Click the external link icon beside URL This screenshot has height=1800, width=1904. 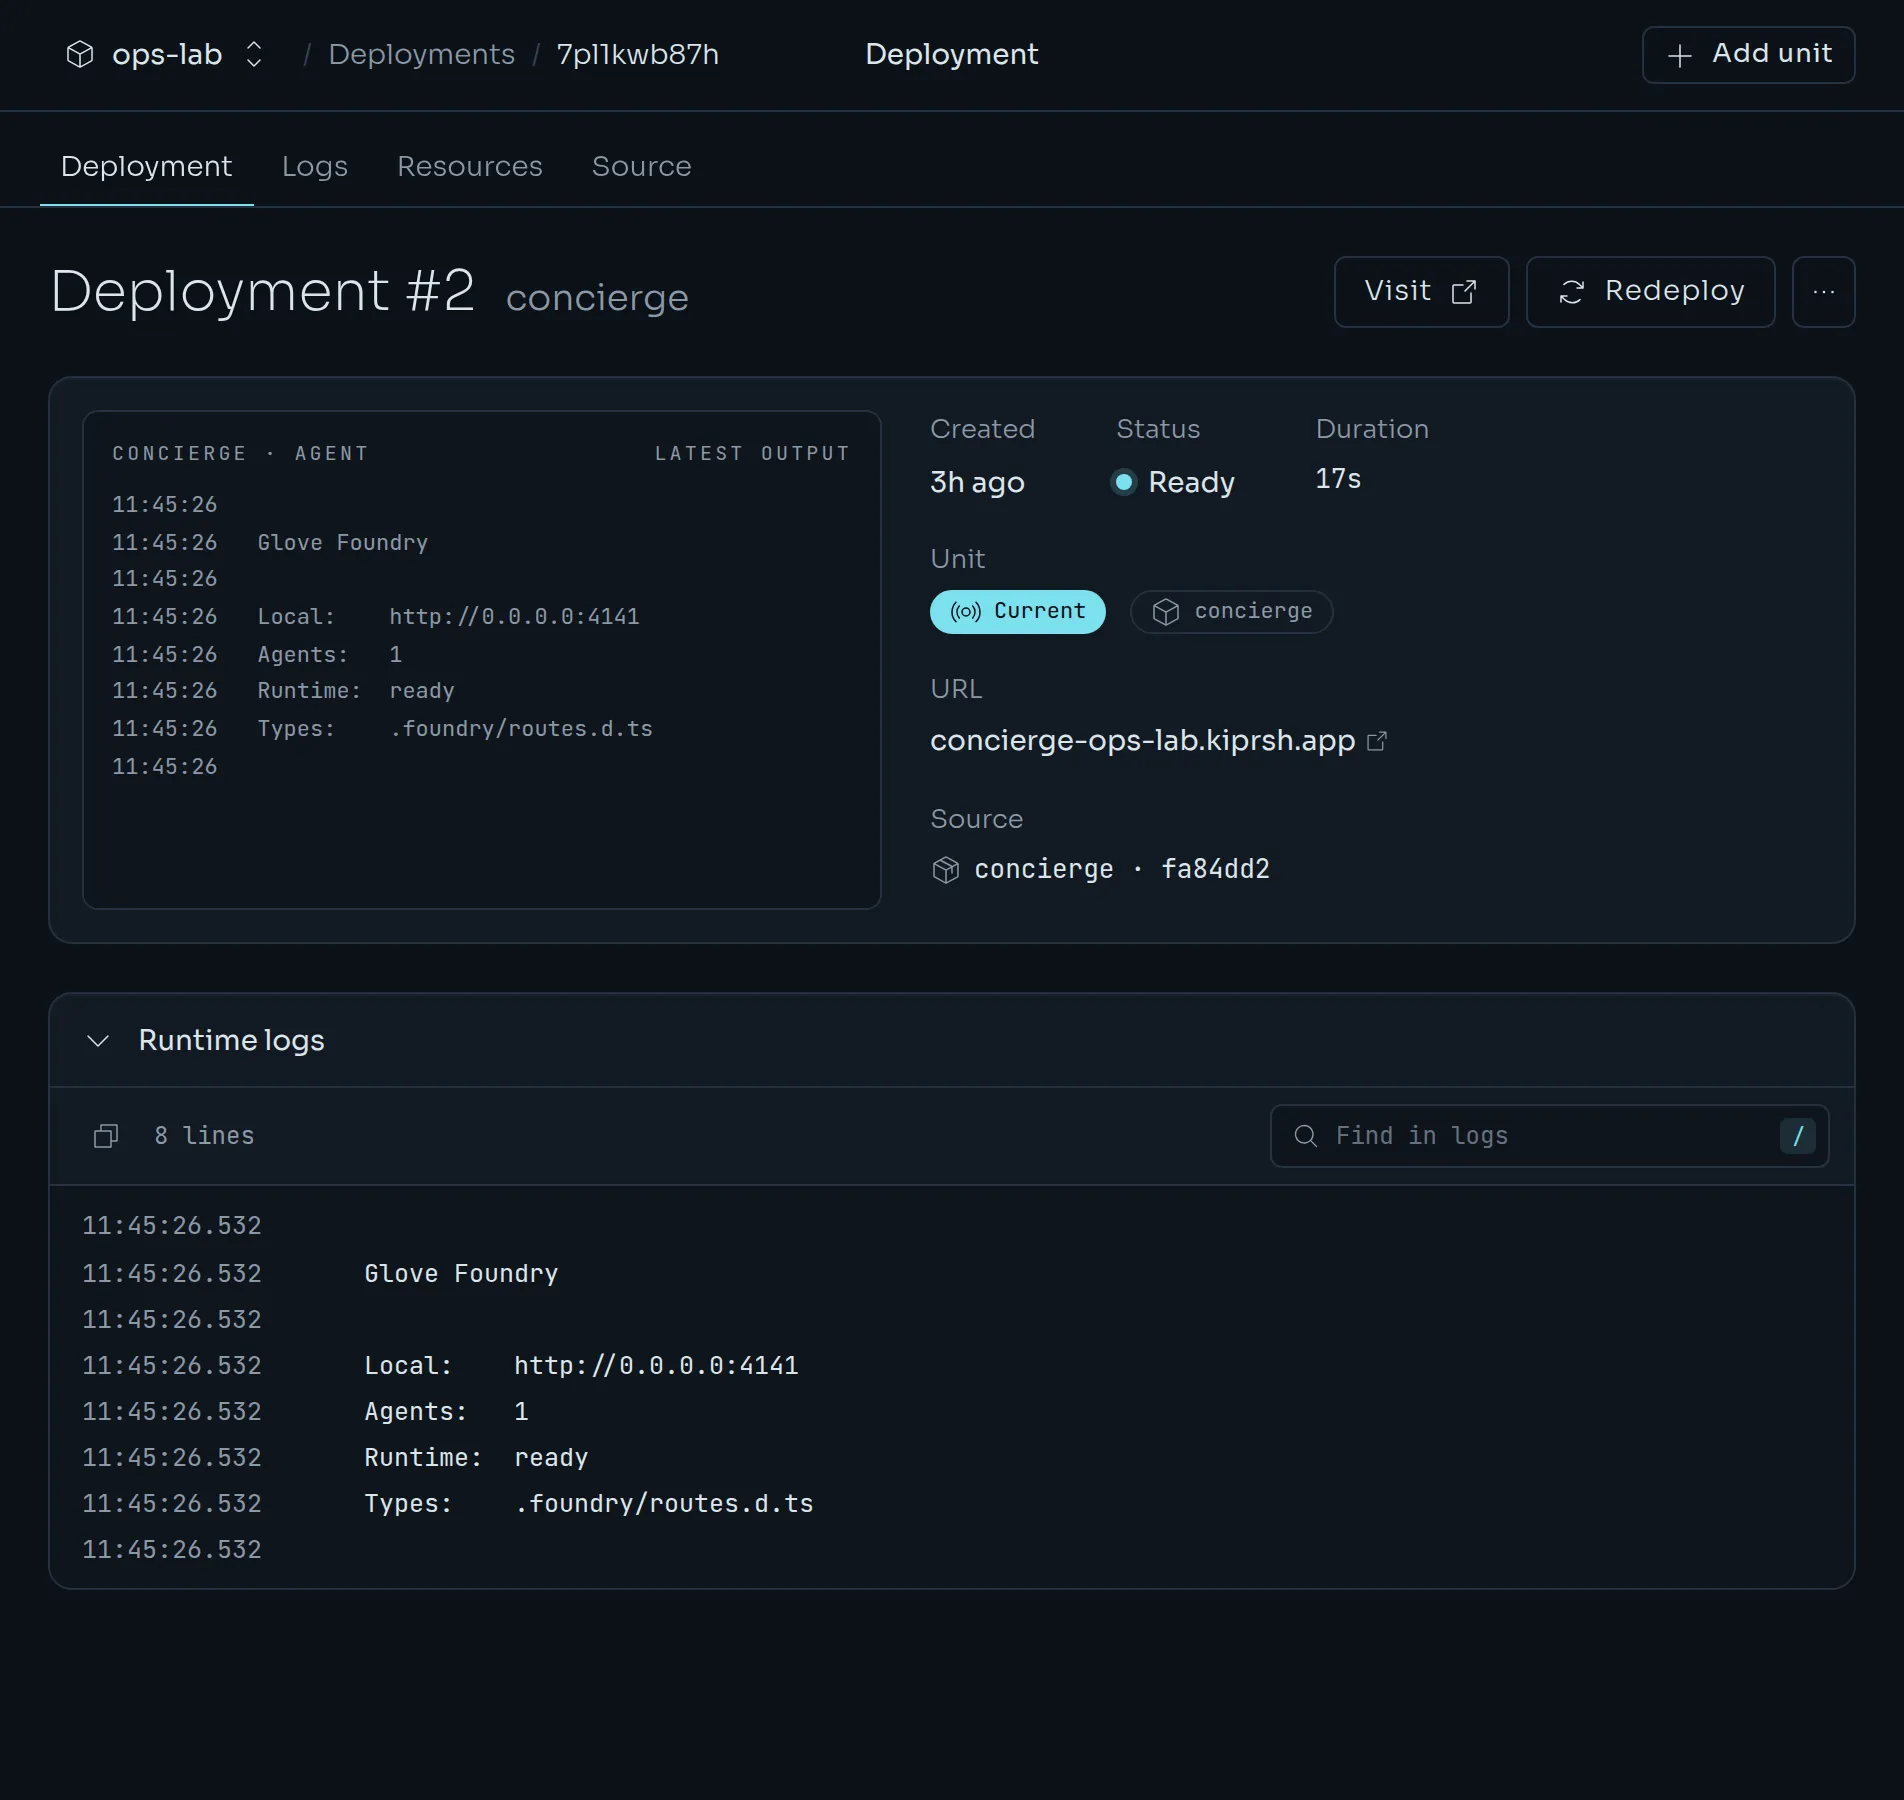click(1376, 741)
